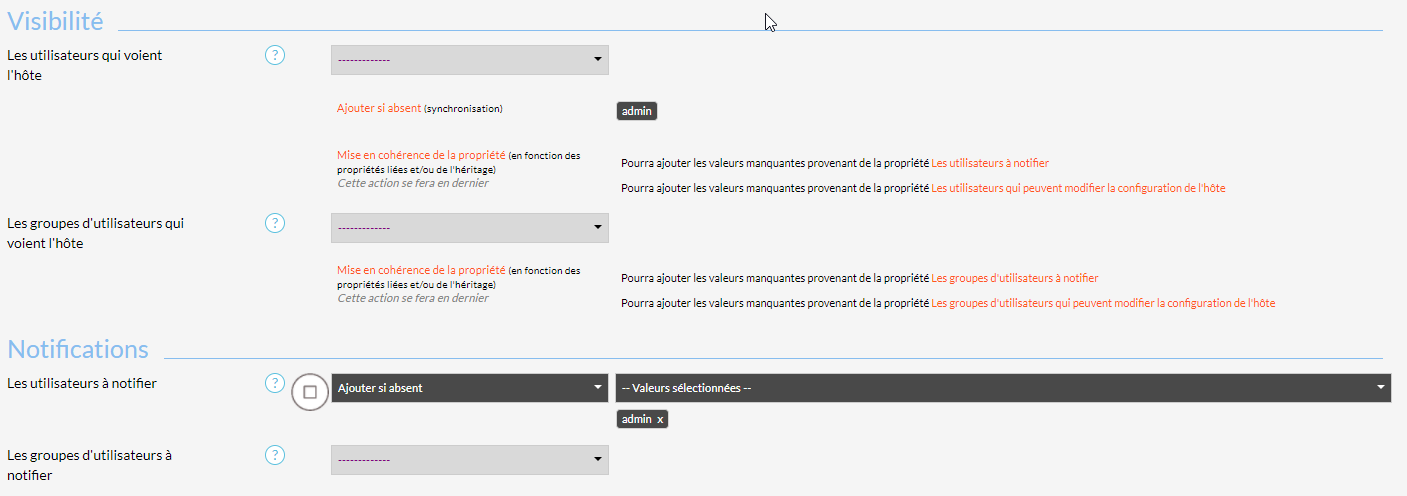The height and width of the screenshot is (496, 1407).
Task: Click the "Notifications" section heading
Action: [x=78, y=349]
